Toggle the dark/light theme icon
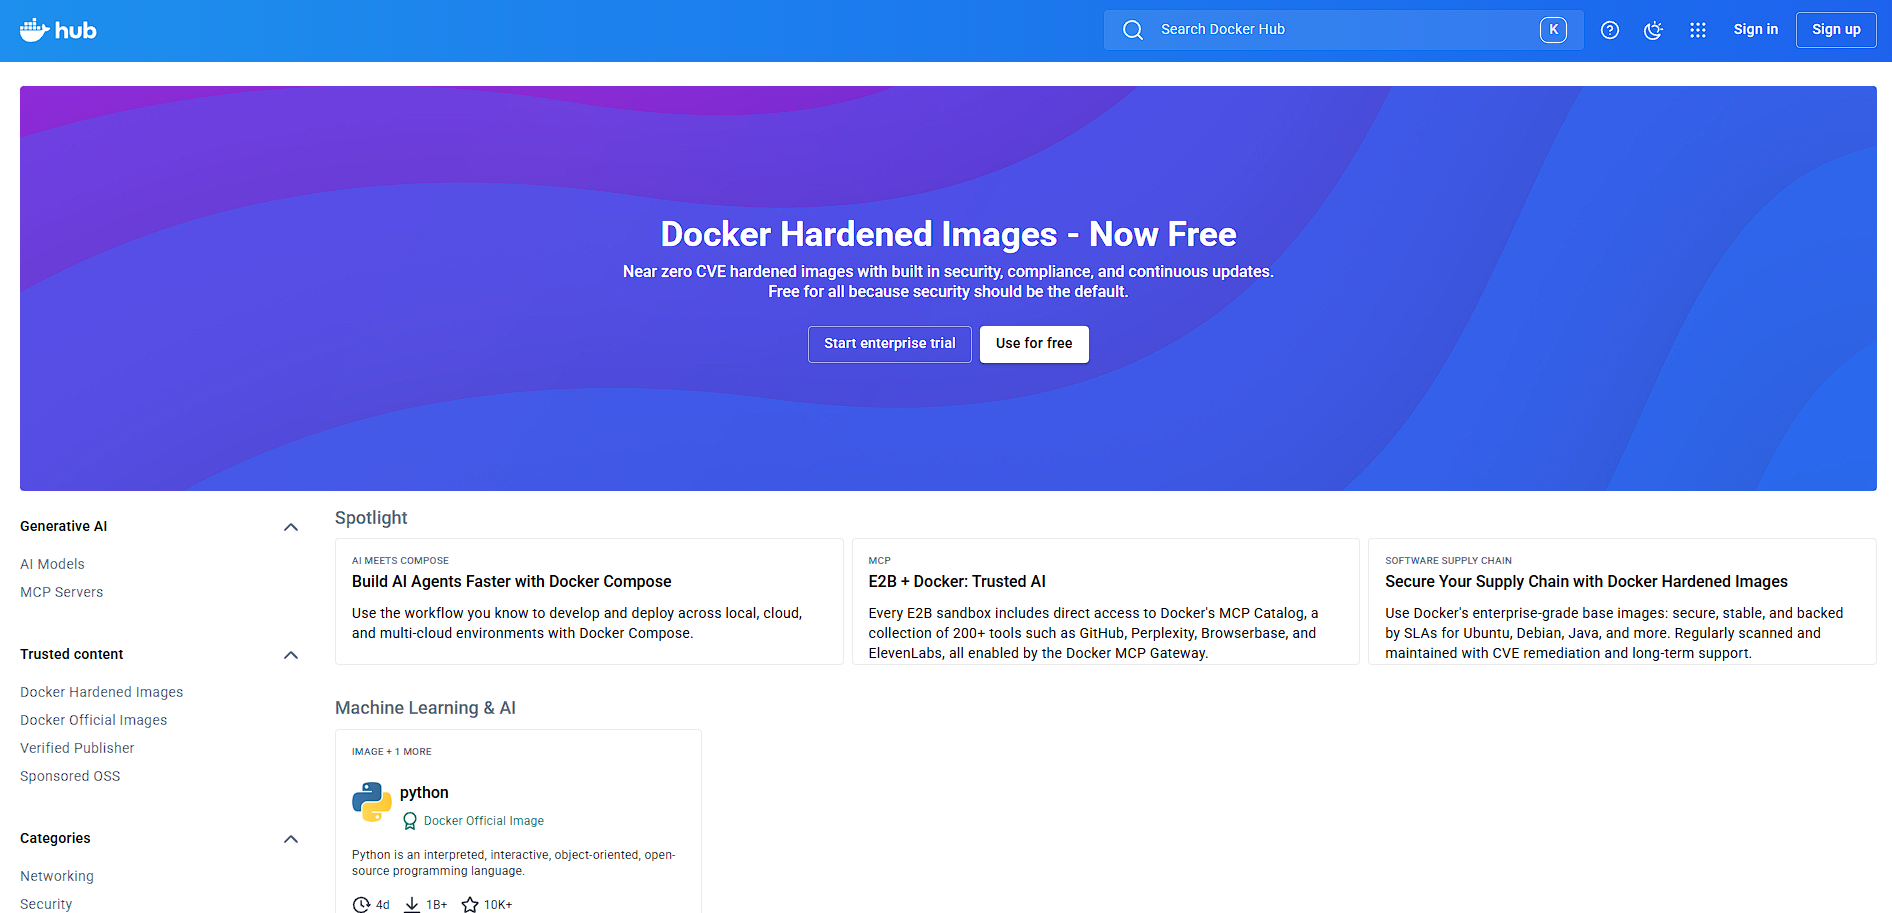This screenshot has width=1892, height=913. pyautogui.click(x=1653, y=30)
